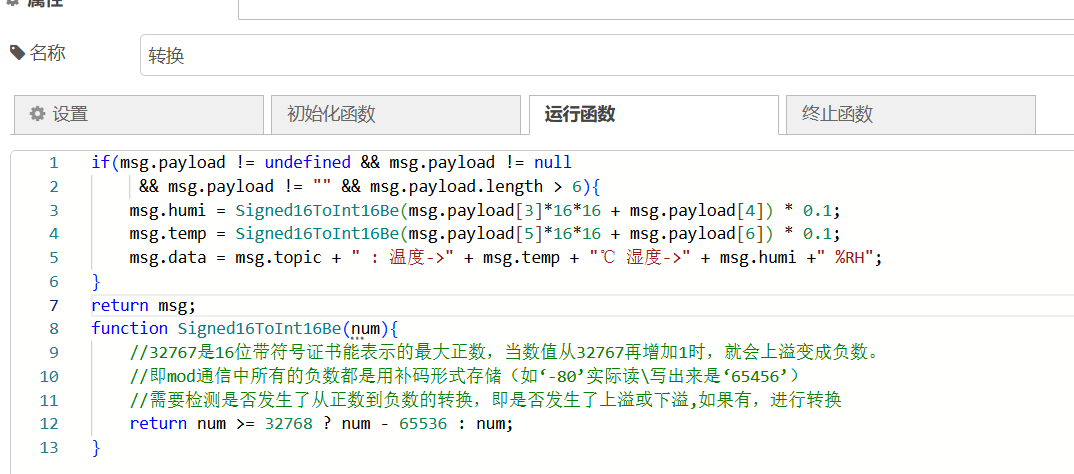The image size is (1074, 474).
Task: Click line number 7 in the gutter
Action: click(x=53, y=305)
